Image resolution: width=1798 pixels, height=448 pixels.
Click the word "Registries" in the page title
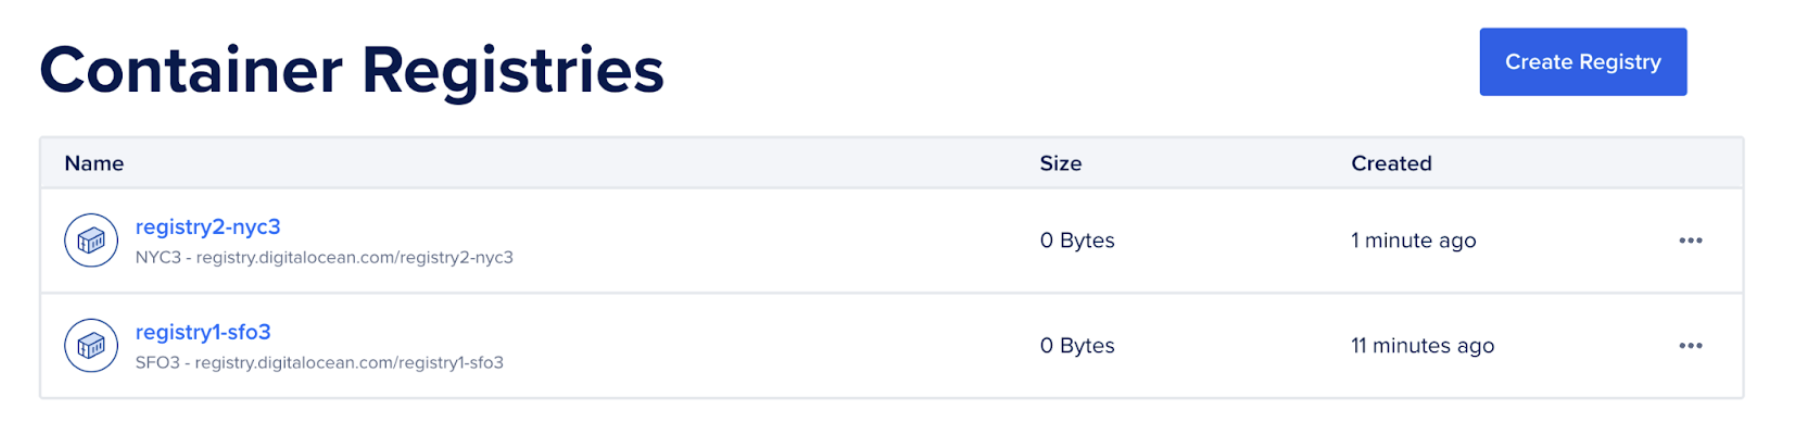coord(512,70)
